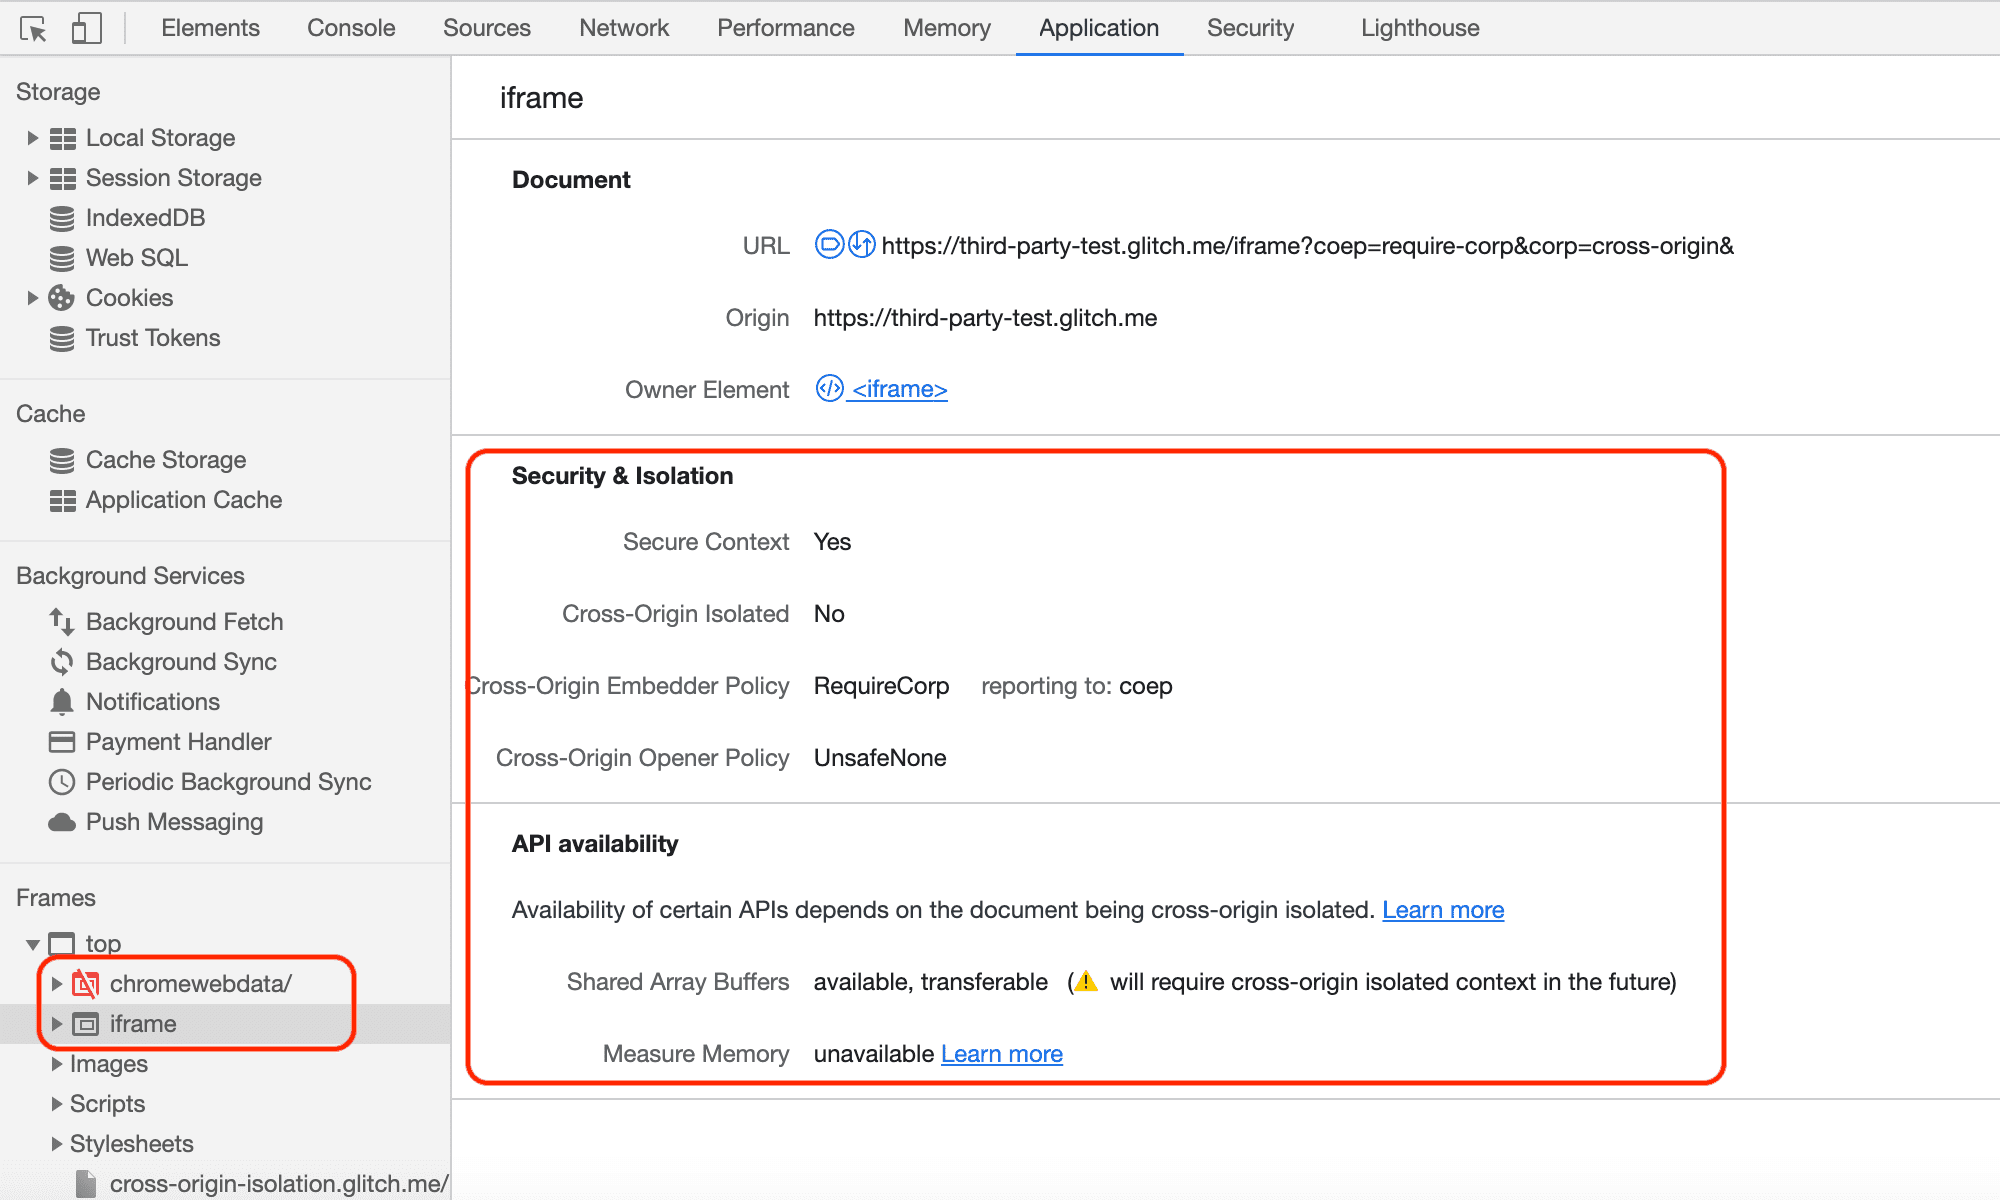Click the Elements tab in DevTools

pos(209,26)
